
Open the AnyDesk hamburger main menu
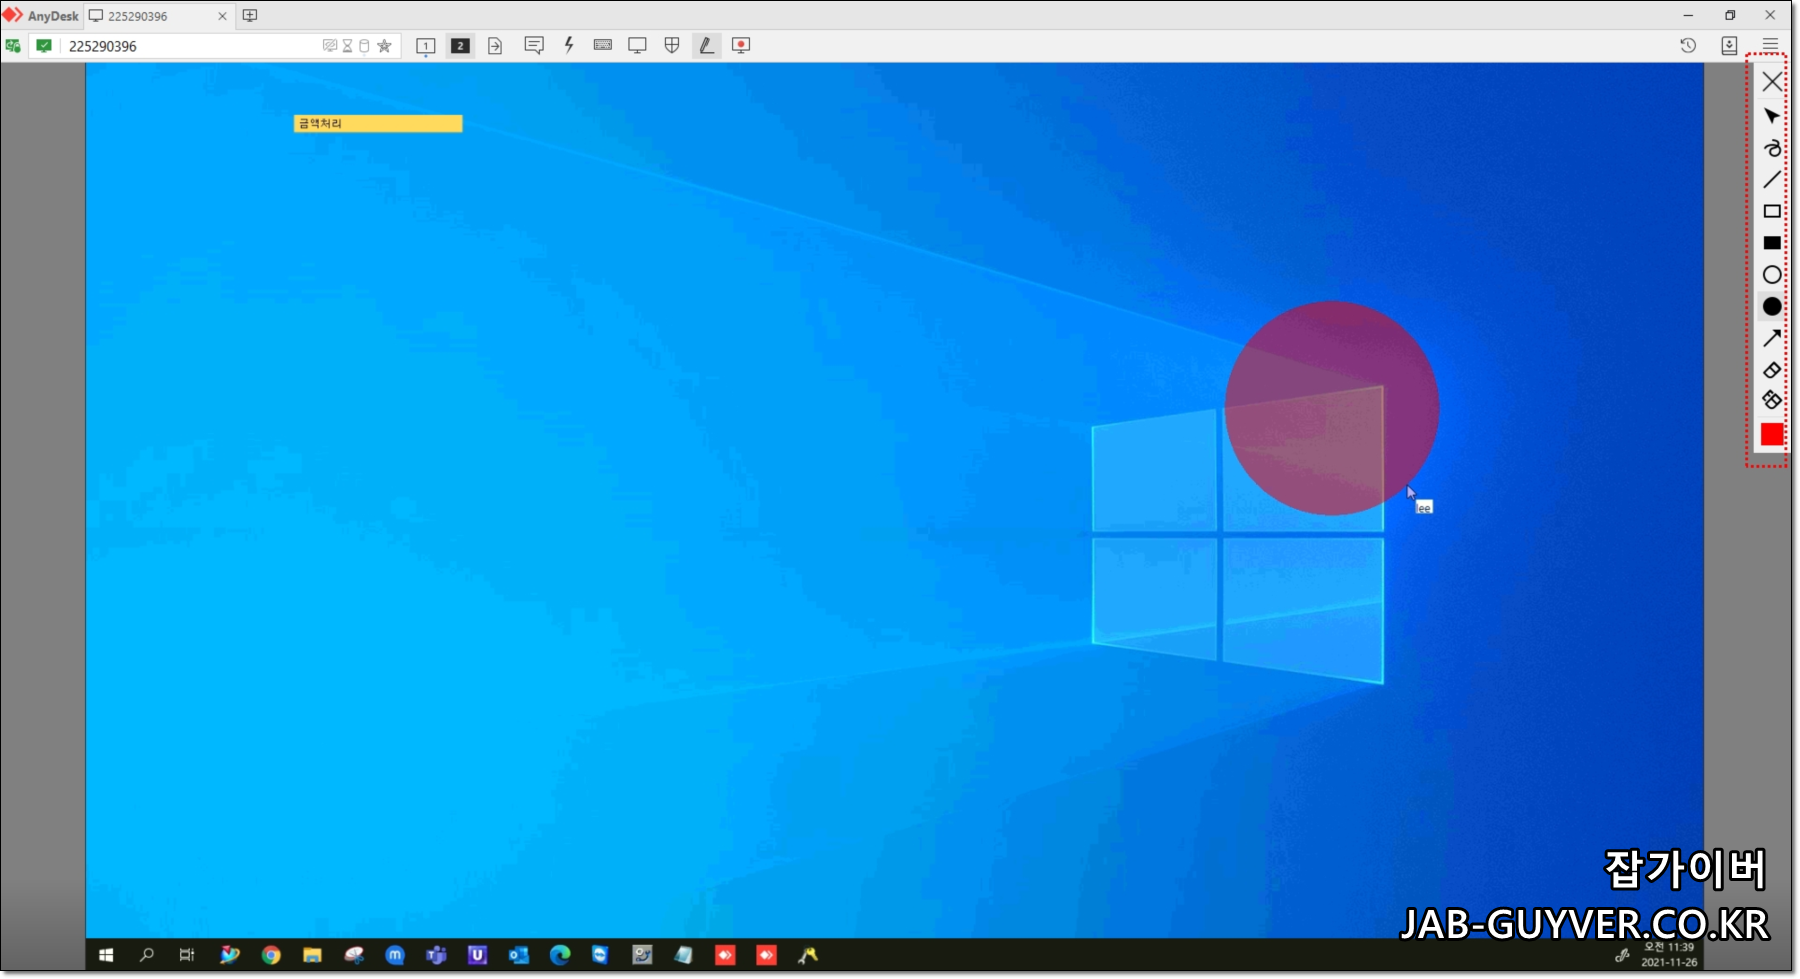pos(1771,46)
